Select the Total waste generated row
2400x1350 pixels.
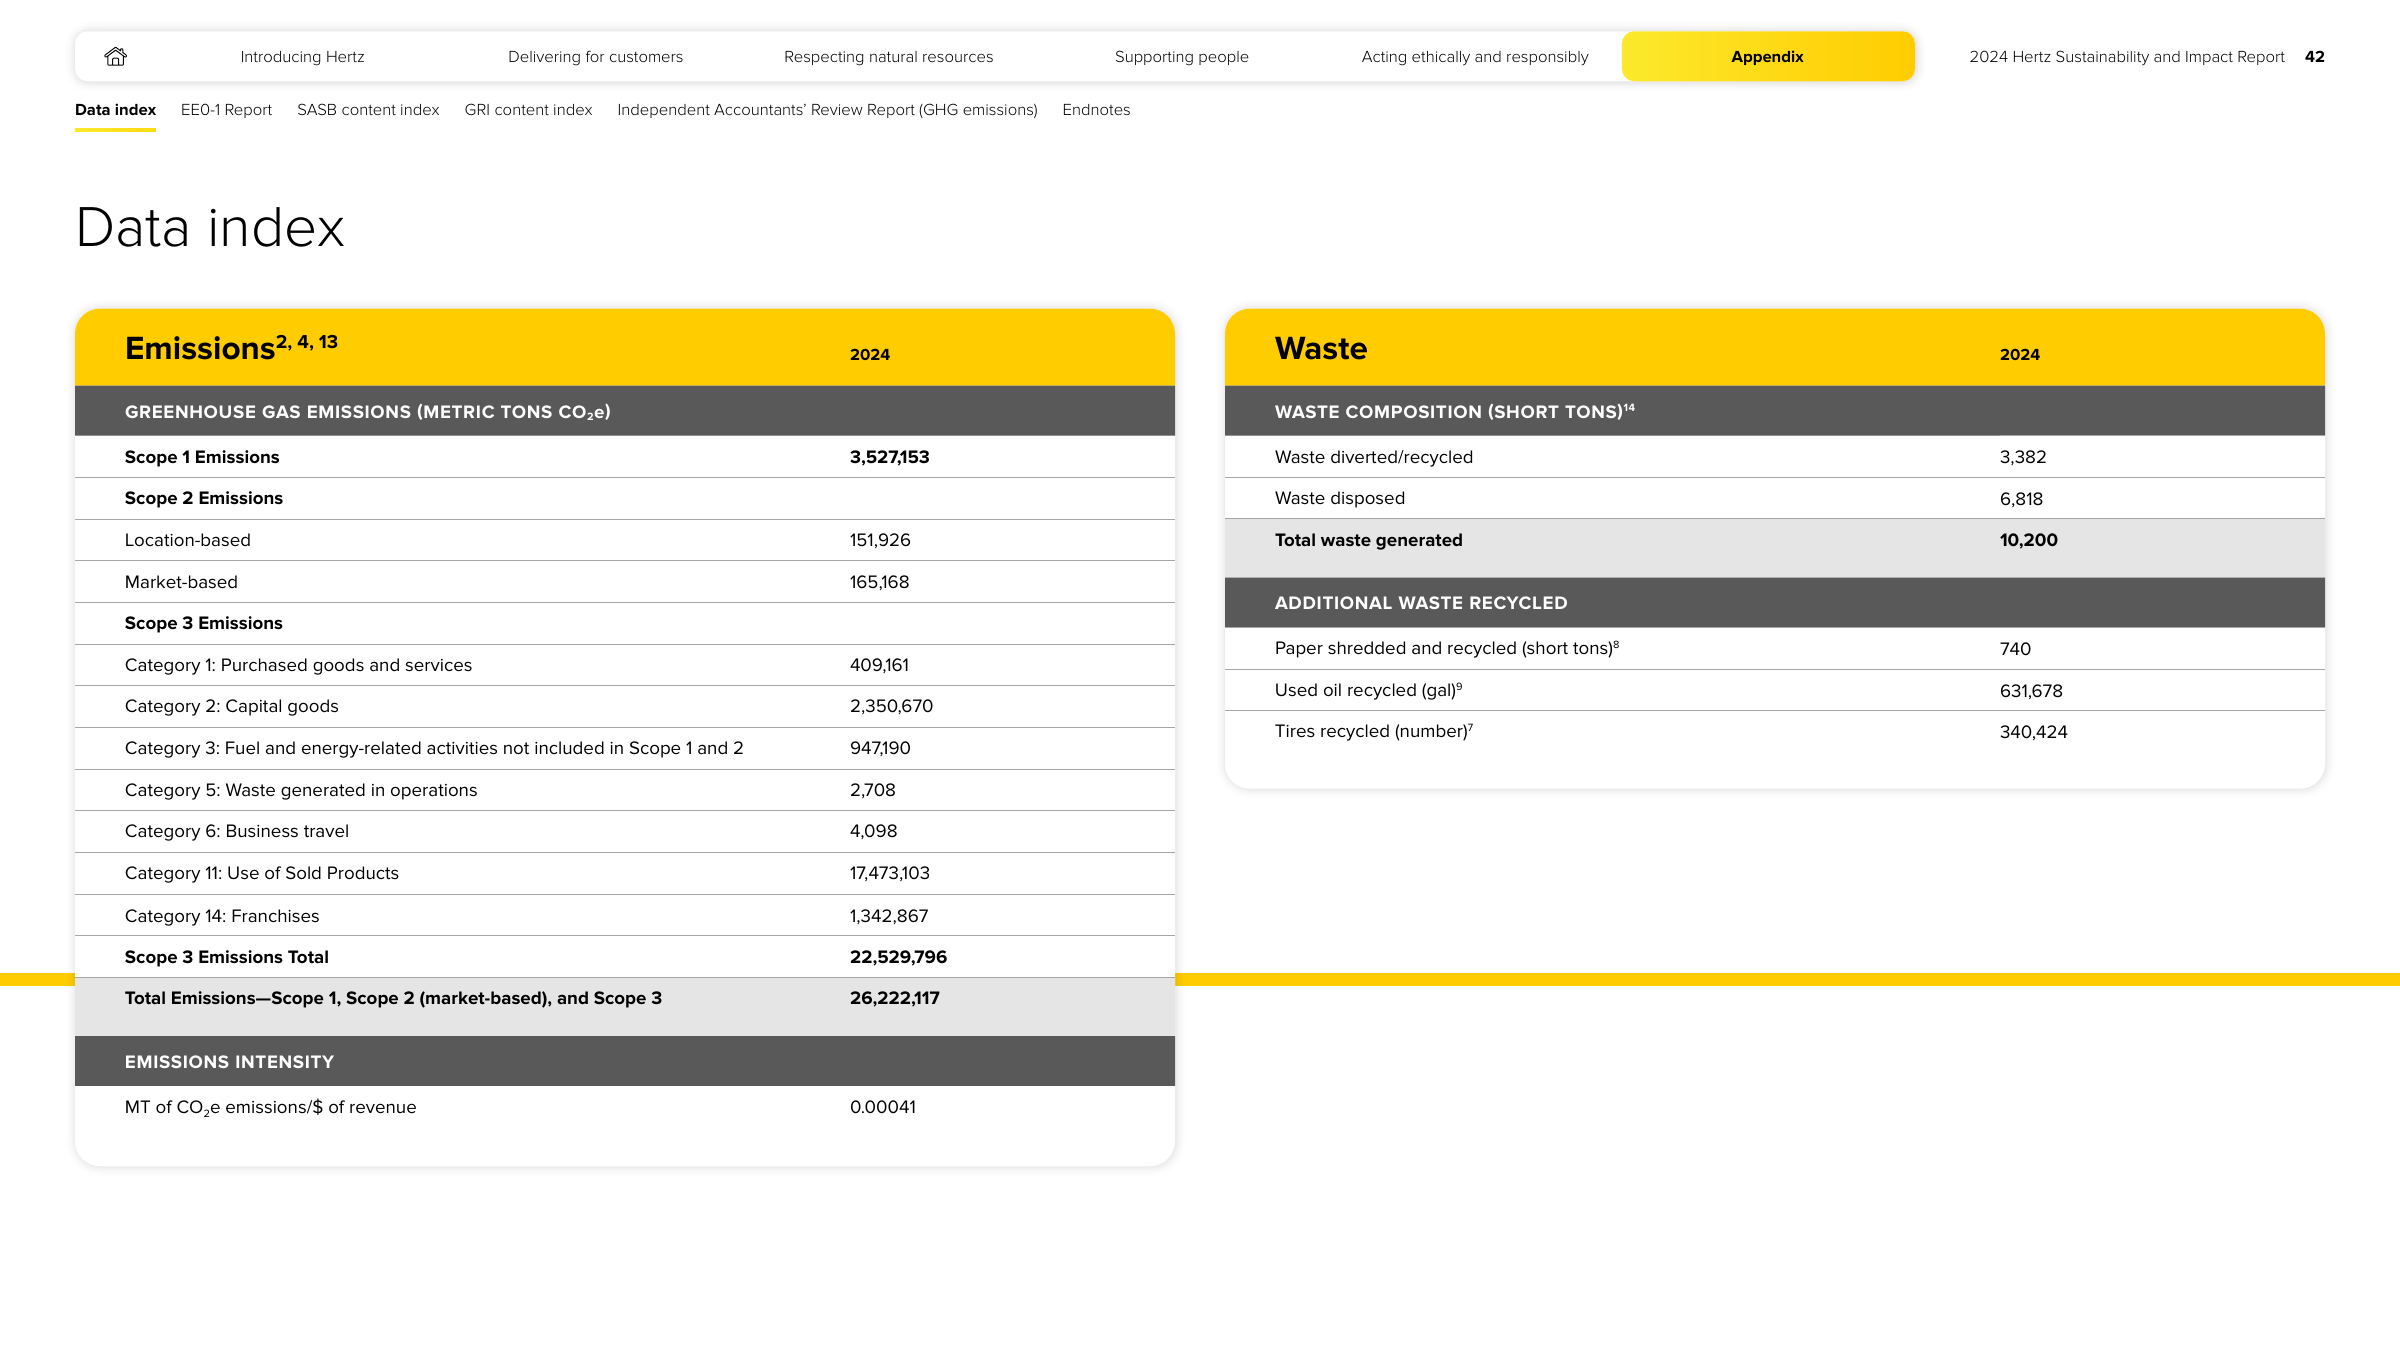[1774, 540]
